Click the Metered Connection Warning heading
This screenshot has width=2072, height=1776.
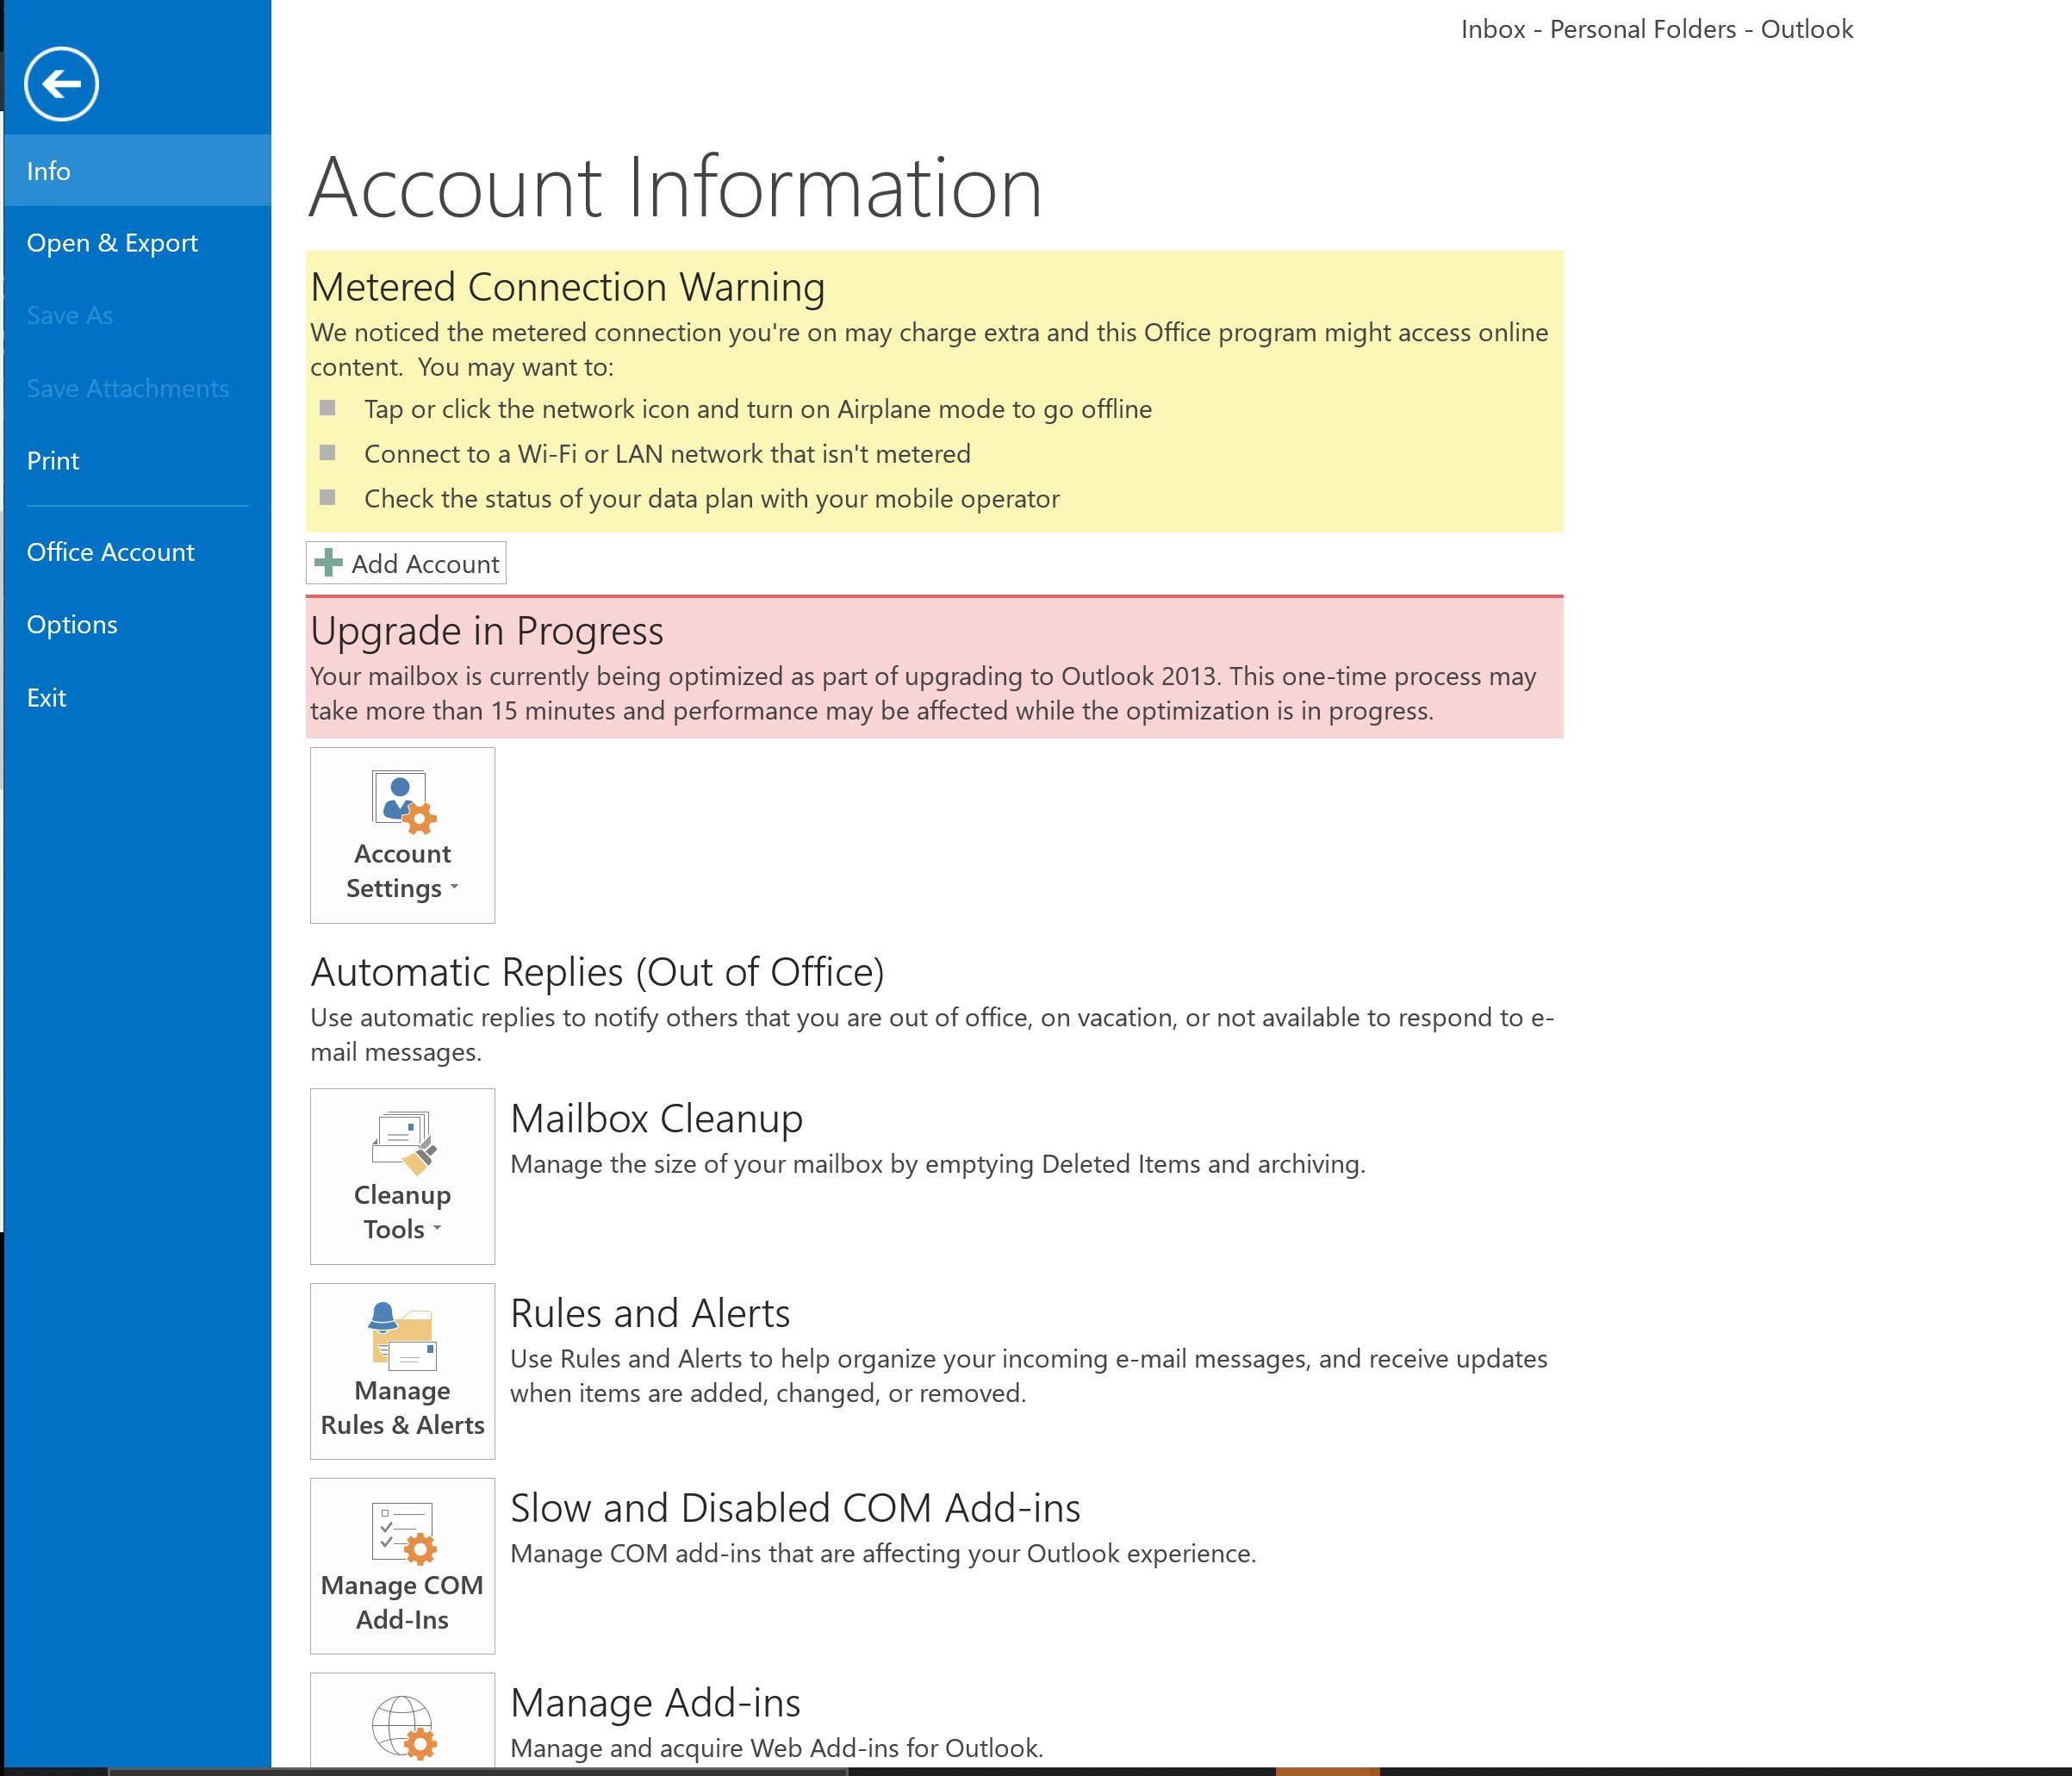[x=567, y=287]
